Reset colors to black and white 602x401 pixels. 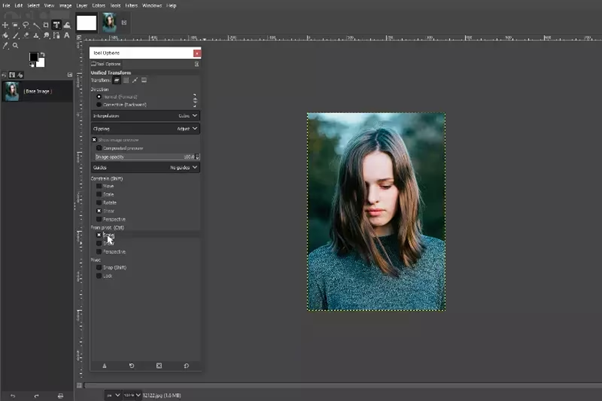[x=32, y=65]
